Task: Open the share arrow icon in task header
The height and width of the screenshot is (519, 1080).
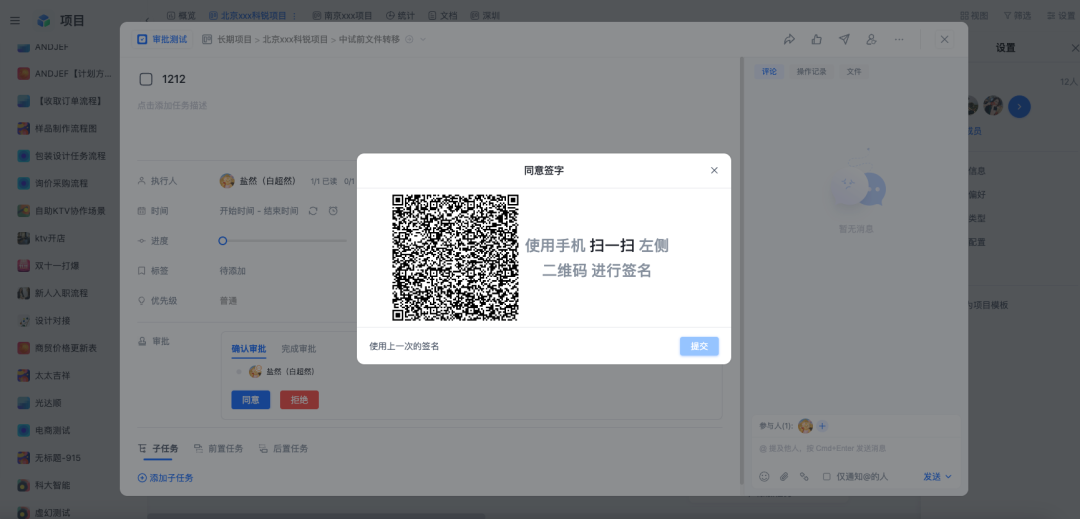Action: click(x=789, y=39)
